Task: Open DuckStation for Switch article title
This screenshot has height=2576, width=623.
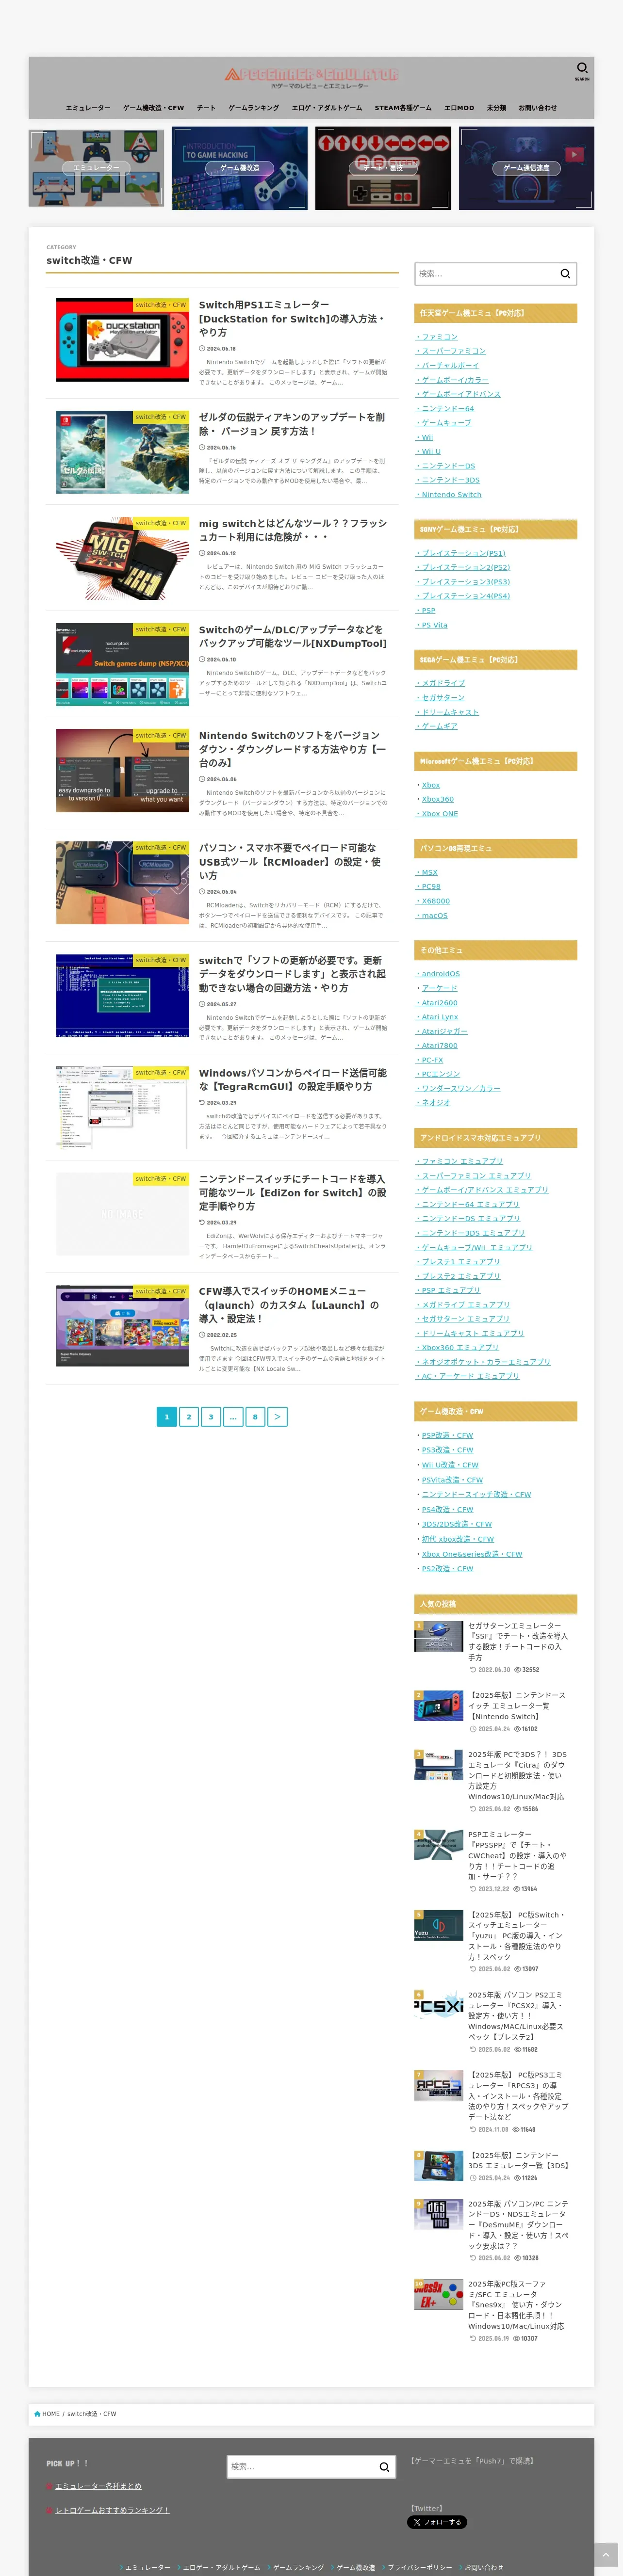Action: click(x=293, y=319)
